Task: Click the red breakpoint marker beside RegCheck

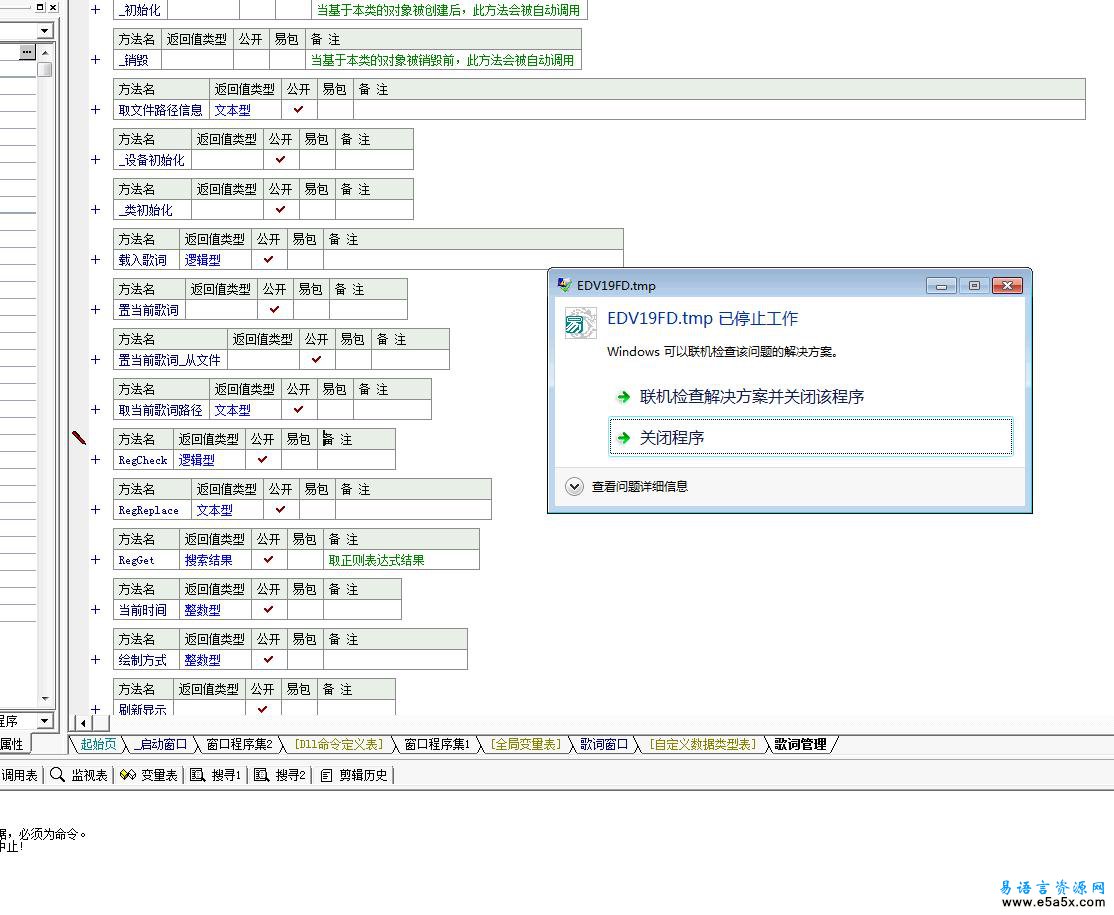Action: click(79, 438)
